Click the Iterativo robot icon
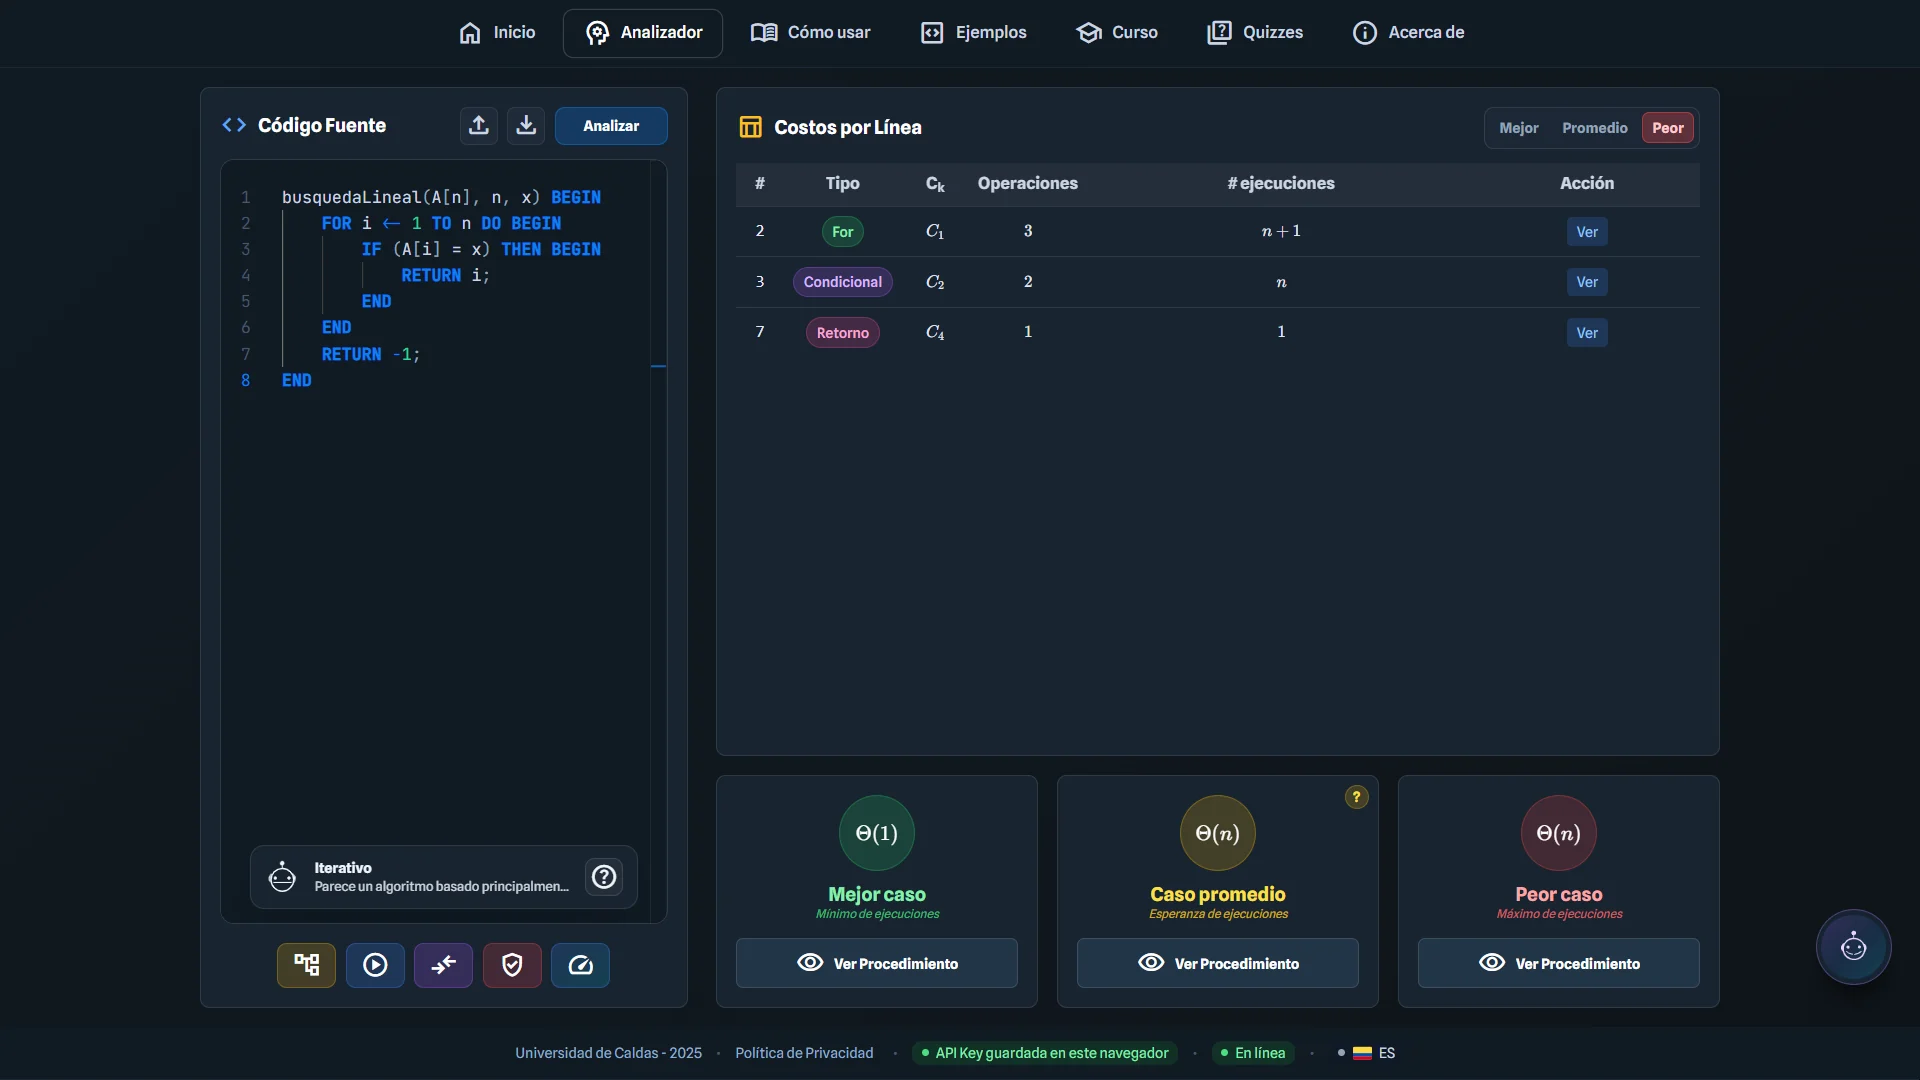1920x1080 pixels. click(282, 877)
